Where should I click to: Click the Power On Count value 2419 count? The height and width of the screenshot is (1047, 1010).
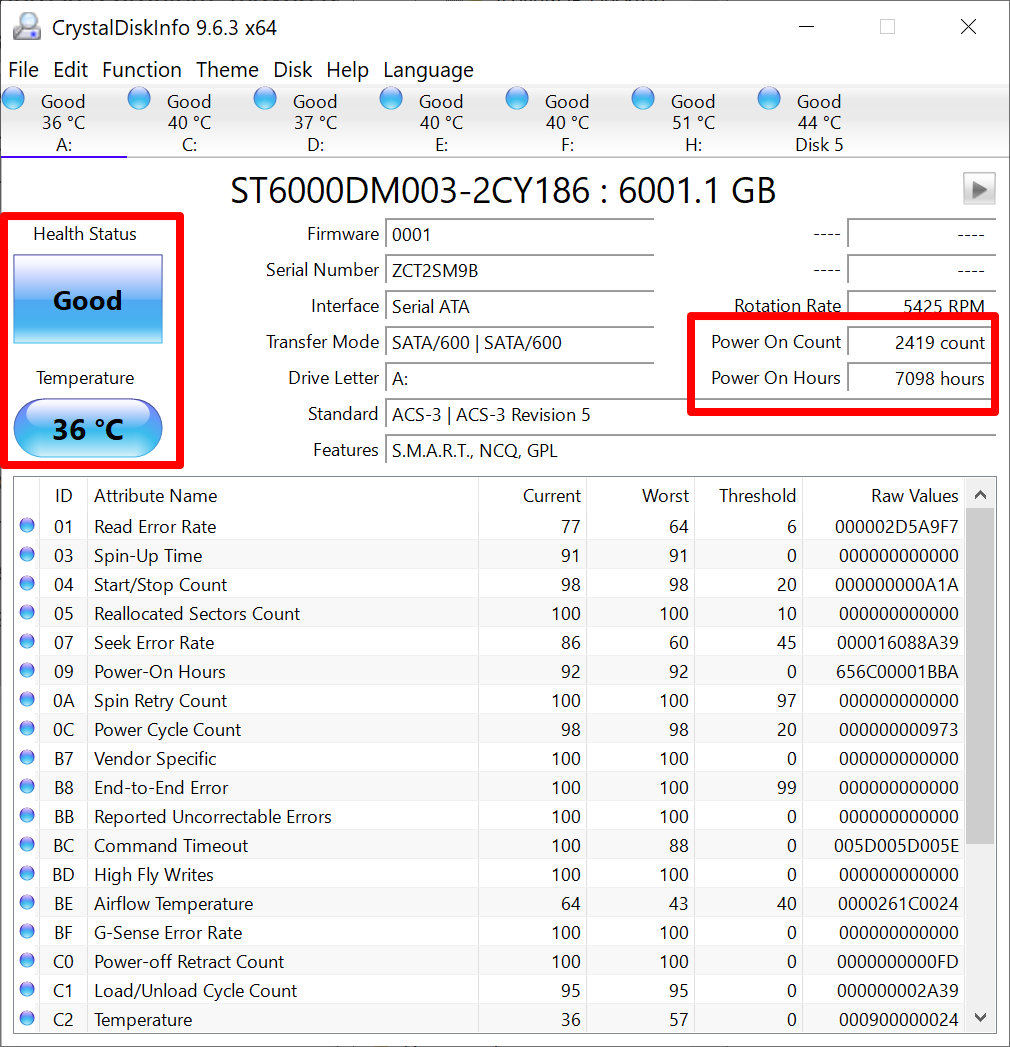(x=921, y=343)
